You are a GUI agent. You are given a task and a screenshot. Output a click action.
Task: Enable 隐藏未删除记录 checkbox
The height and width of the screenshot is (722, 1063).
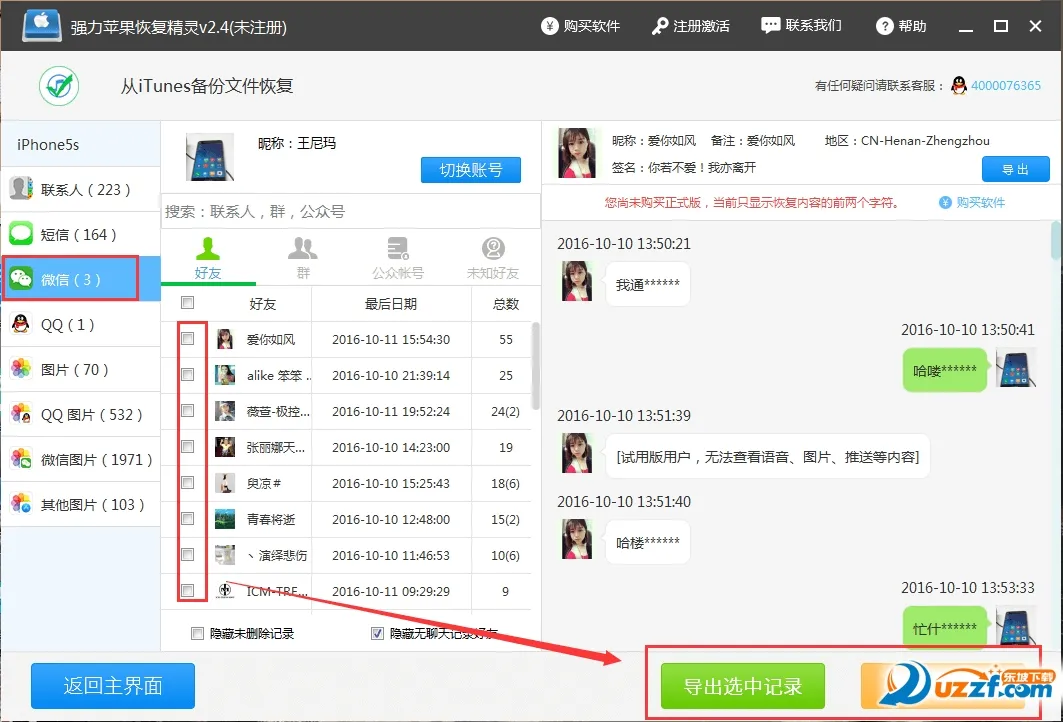click(197, 633)
